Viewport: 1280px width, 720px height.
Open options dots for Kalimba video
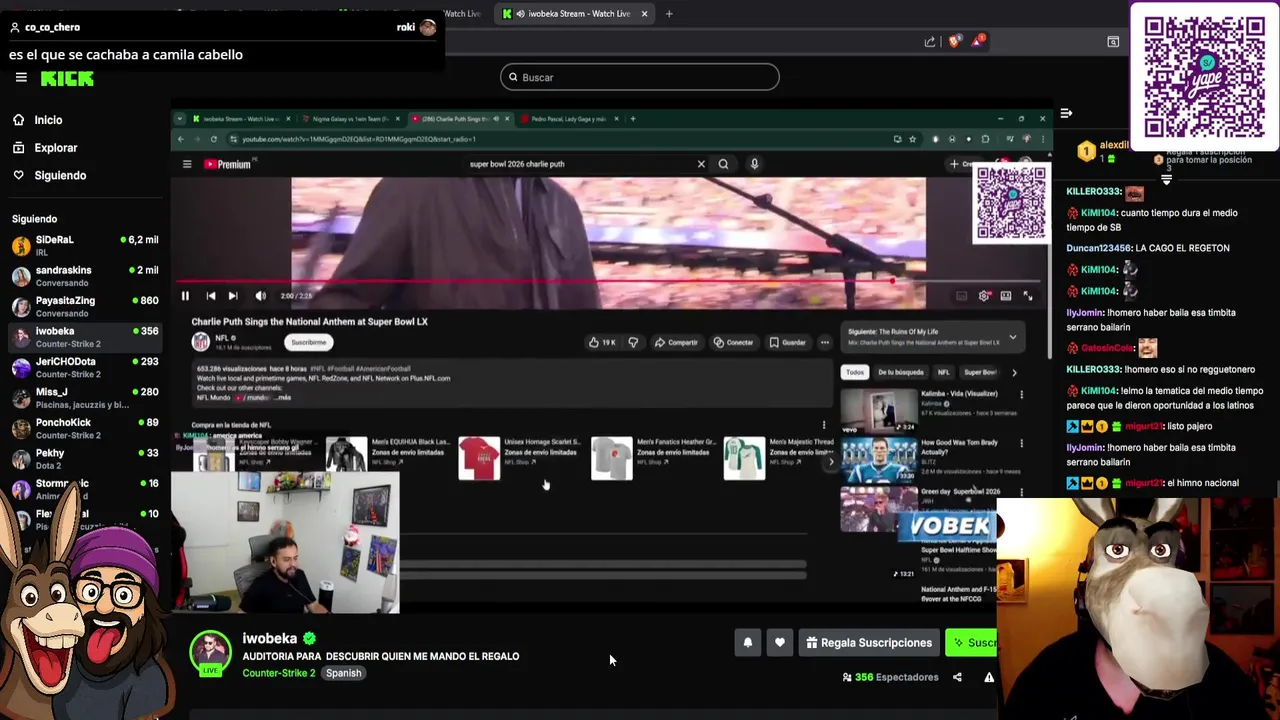1021,394
